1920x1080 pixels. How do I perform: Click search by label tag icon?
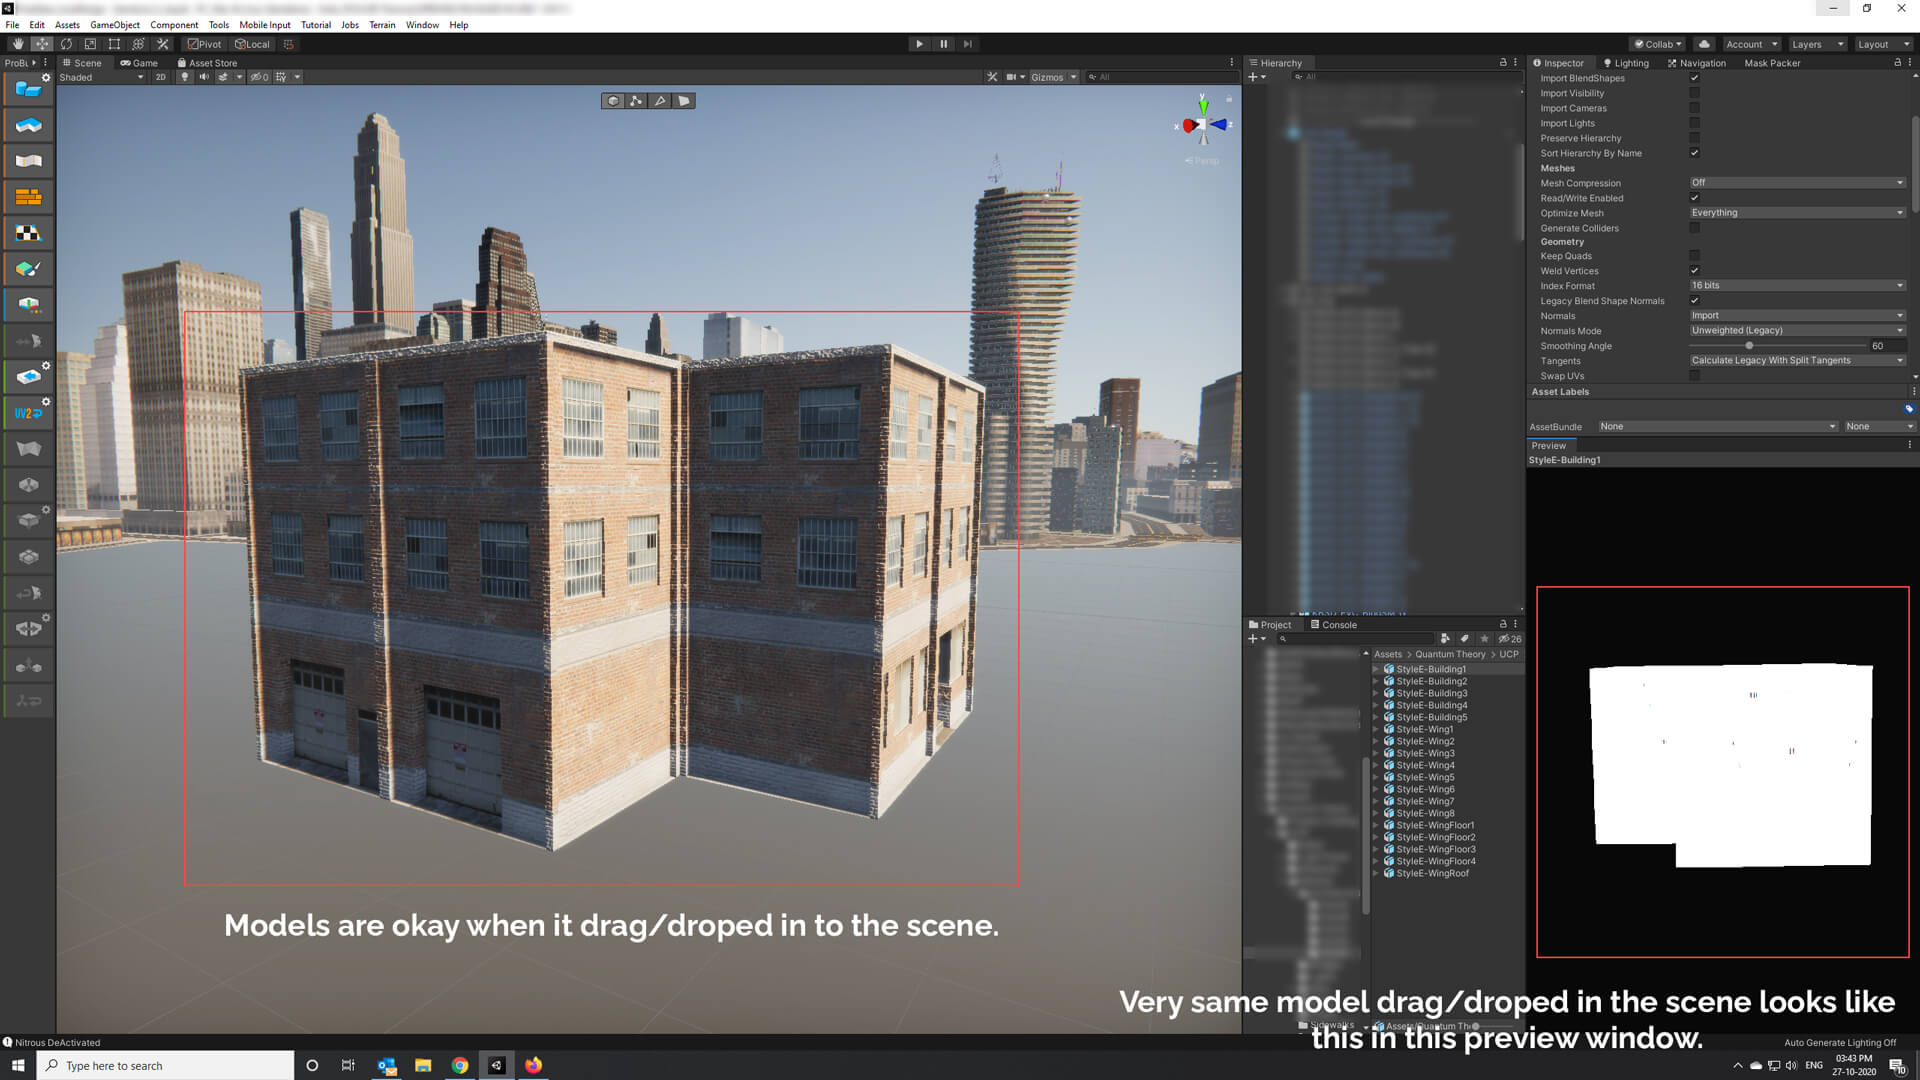[1465, 638]
